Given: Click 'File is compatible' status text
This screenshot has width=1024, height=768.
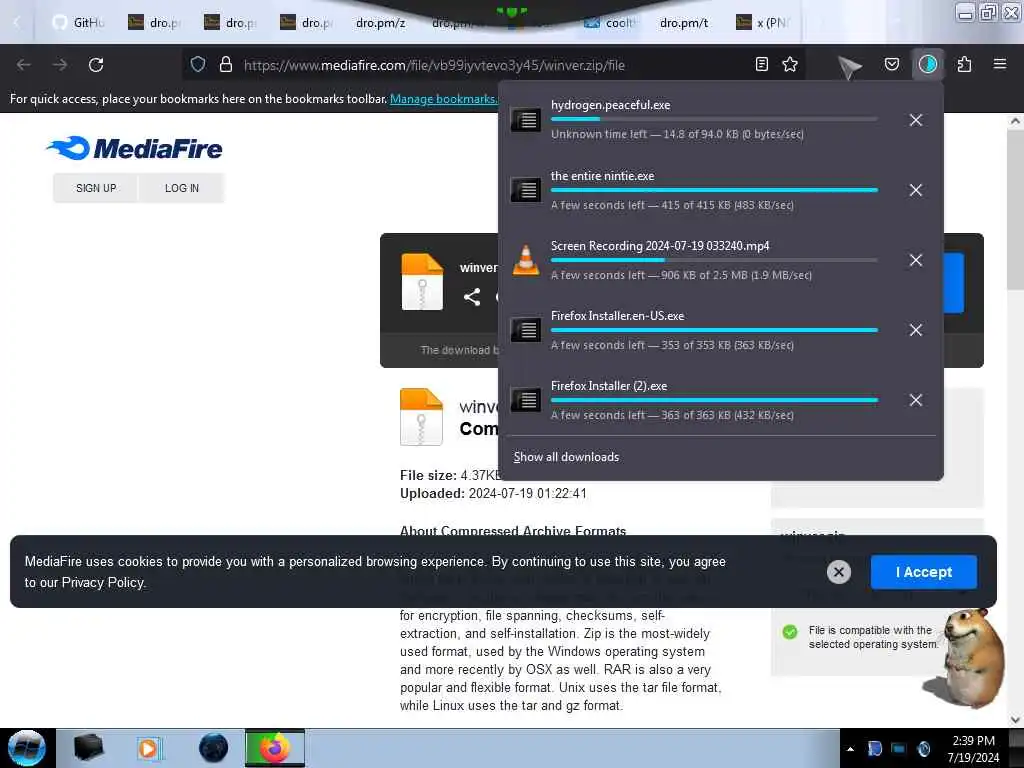Looking at the screenshot, I should tap(873, 637).
